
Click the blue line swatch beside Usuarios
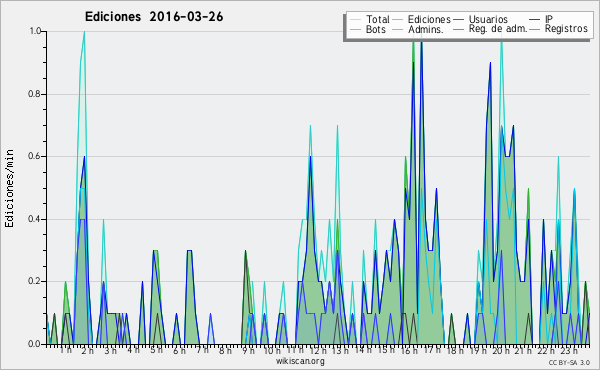[x=458, y=20]
